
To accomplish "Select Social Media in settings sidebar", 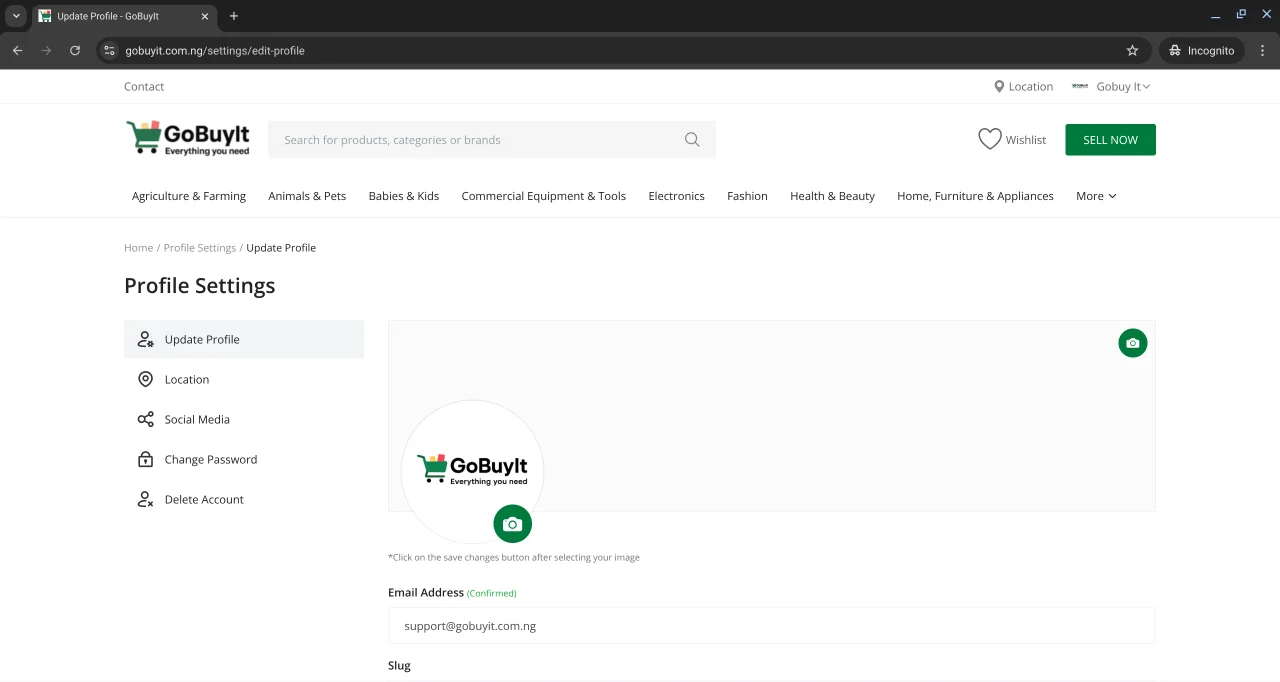I will [197, 420].
